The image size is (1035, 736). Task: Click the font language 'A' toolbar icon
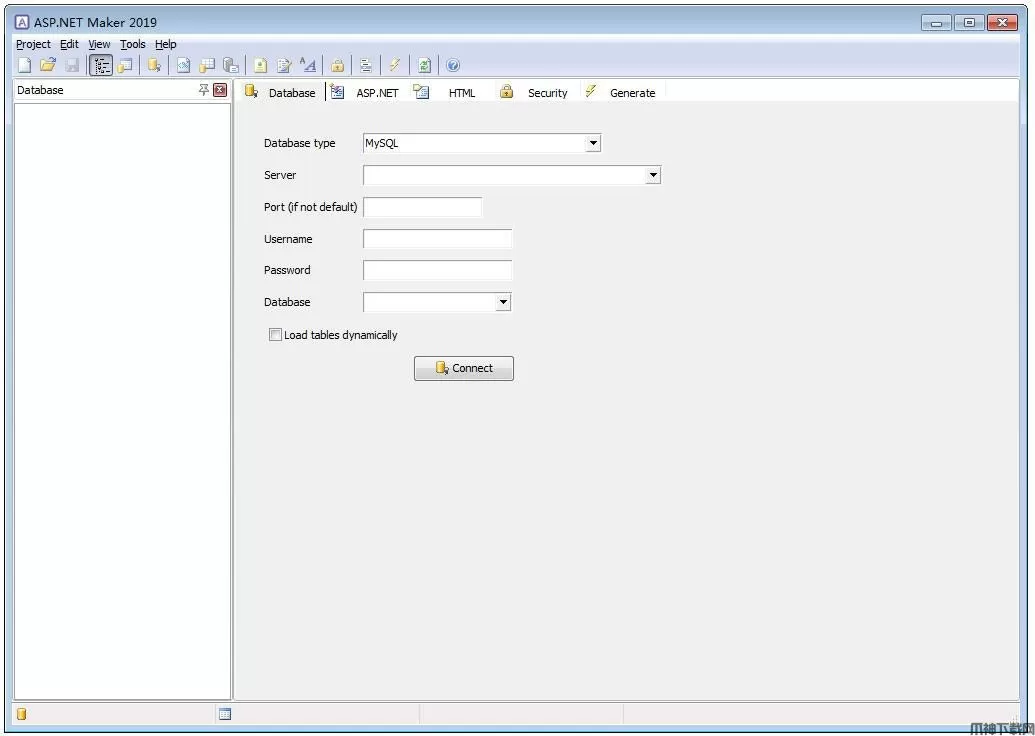click(308, 65)
